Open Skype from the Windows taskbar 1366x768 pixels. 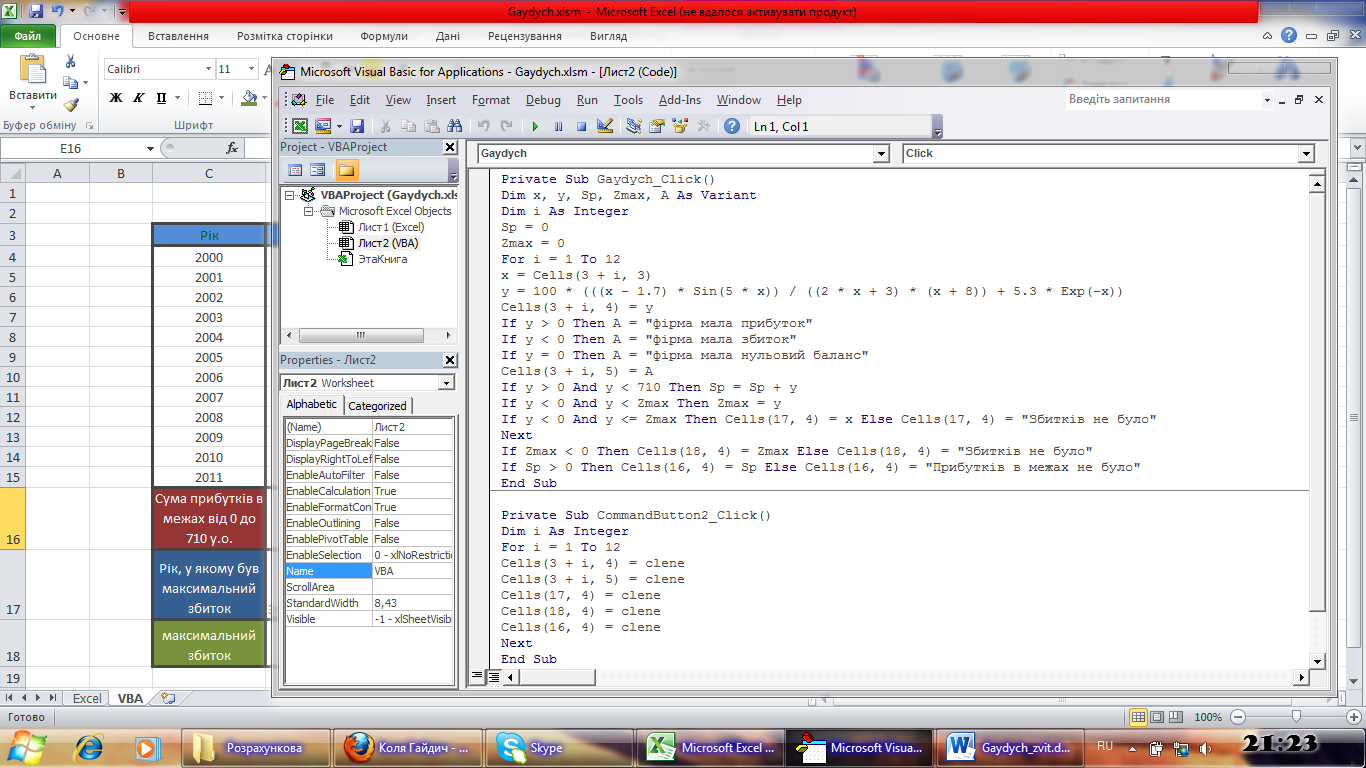[x=559, y=747]
